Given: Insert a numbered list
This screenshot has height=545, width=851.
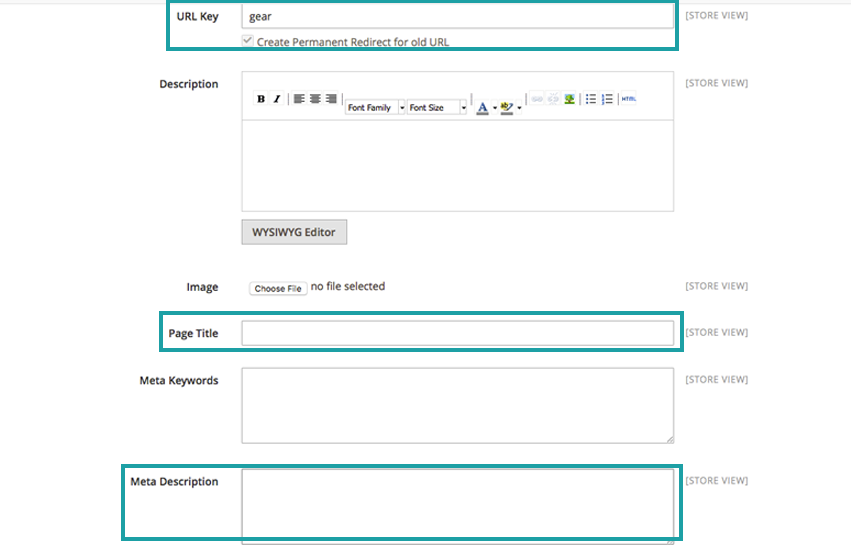Looking at the screenshot, I should pos(607,99).
